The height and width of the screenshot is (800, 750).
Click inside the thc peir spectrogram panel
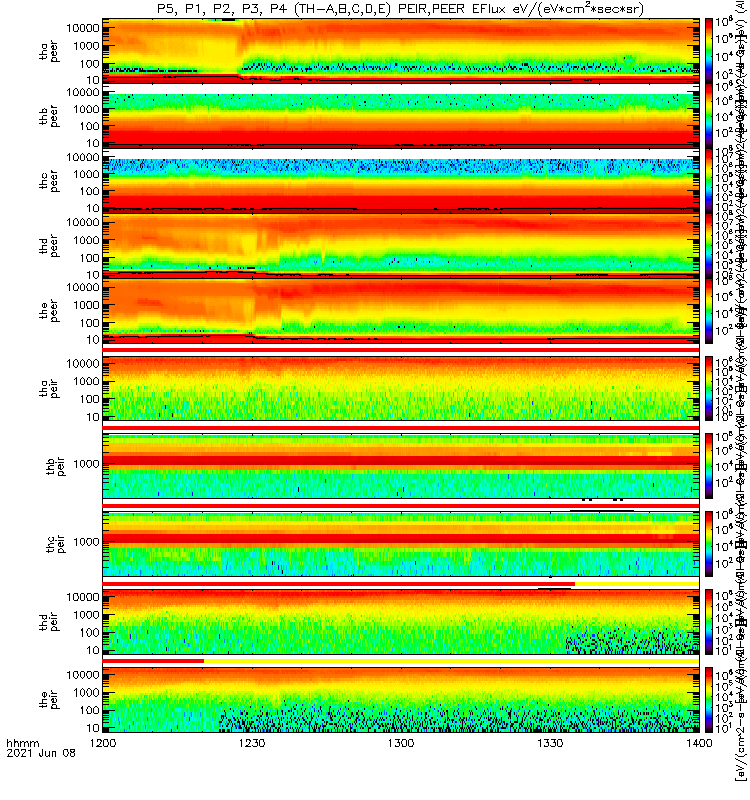[x=401, y=544]
